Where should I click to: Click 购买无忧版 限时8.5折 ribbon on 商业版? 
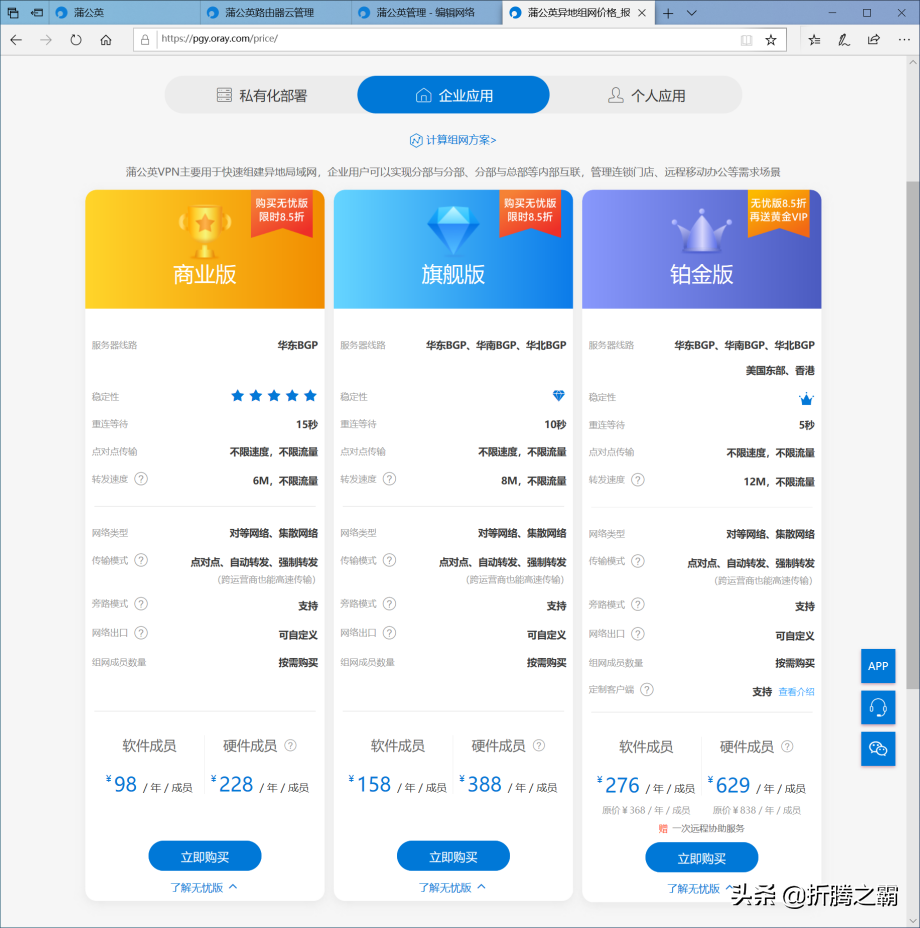point(282,213)
